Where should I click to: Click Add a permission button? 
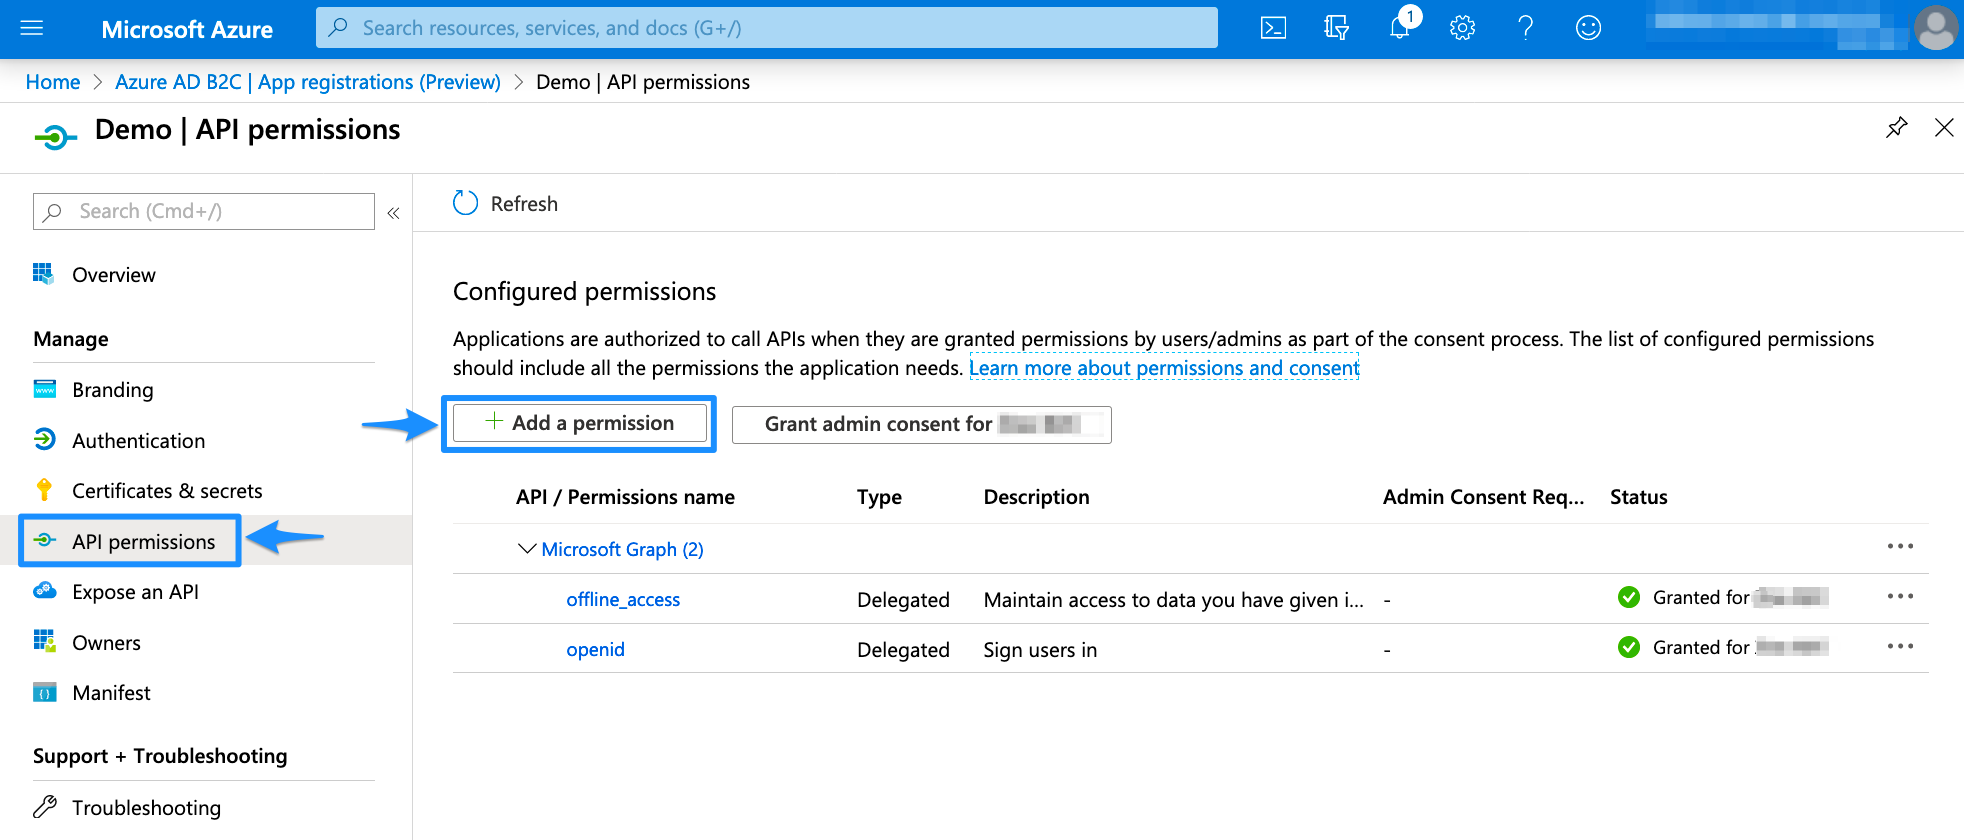click(580, 423)
